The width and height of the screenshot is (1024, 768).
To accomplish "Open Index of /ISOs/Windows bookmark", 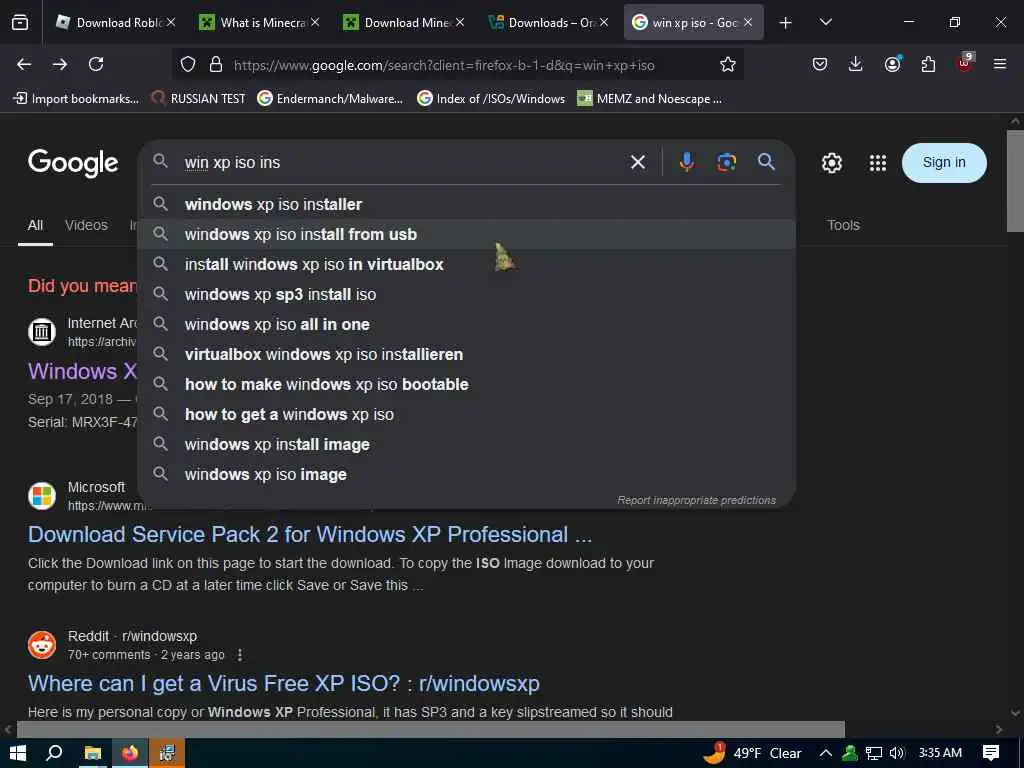I will [491, 99].
